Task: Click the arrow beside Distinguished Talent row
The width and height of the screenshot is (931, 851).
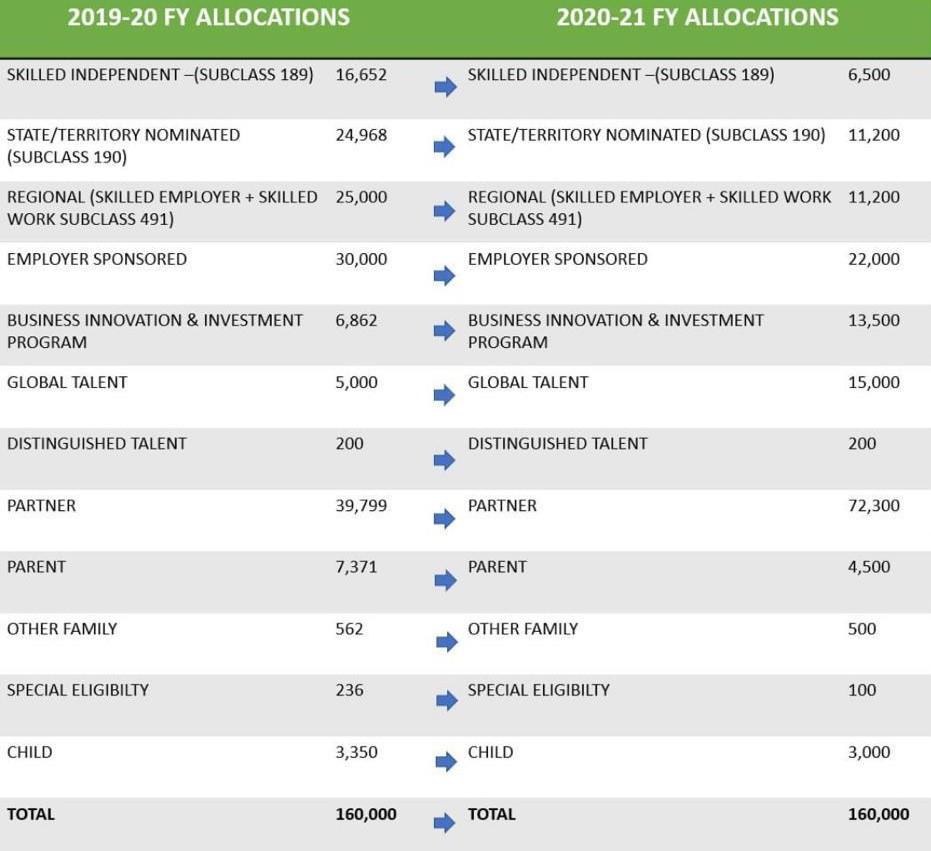Action: [x=445, y=460]
